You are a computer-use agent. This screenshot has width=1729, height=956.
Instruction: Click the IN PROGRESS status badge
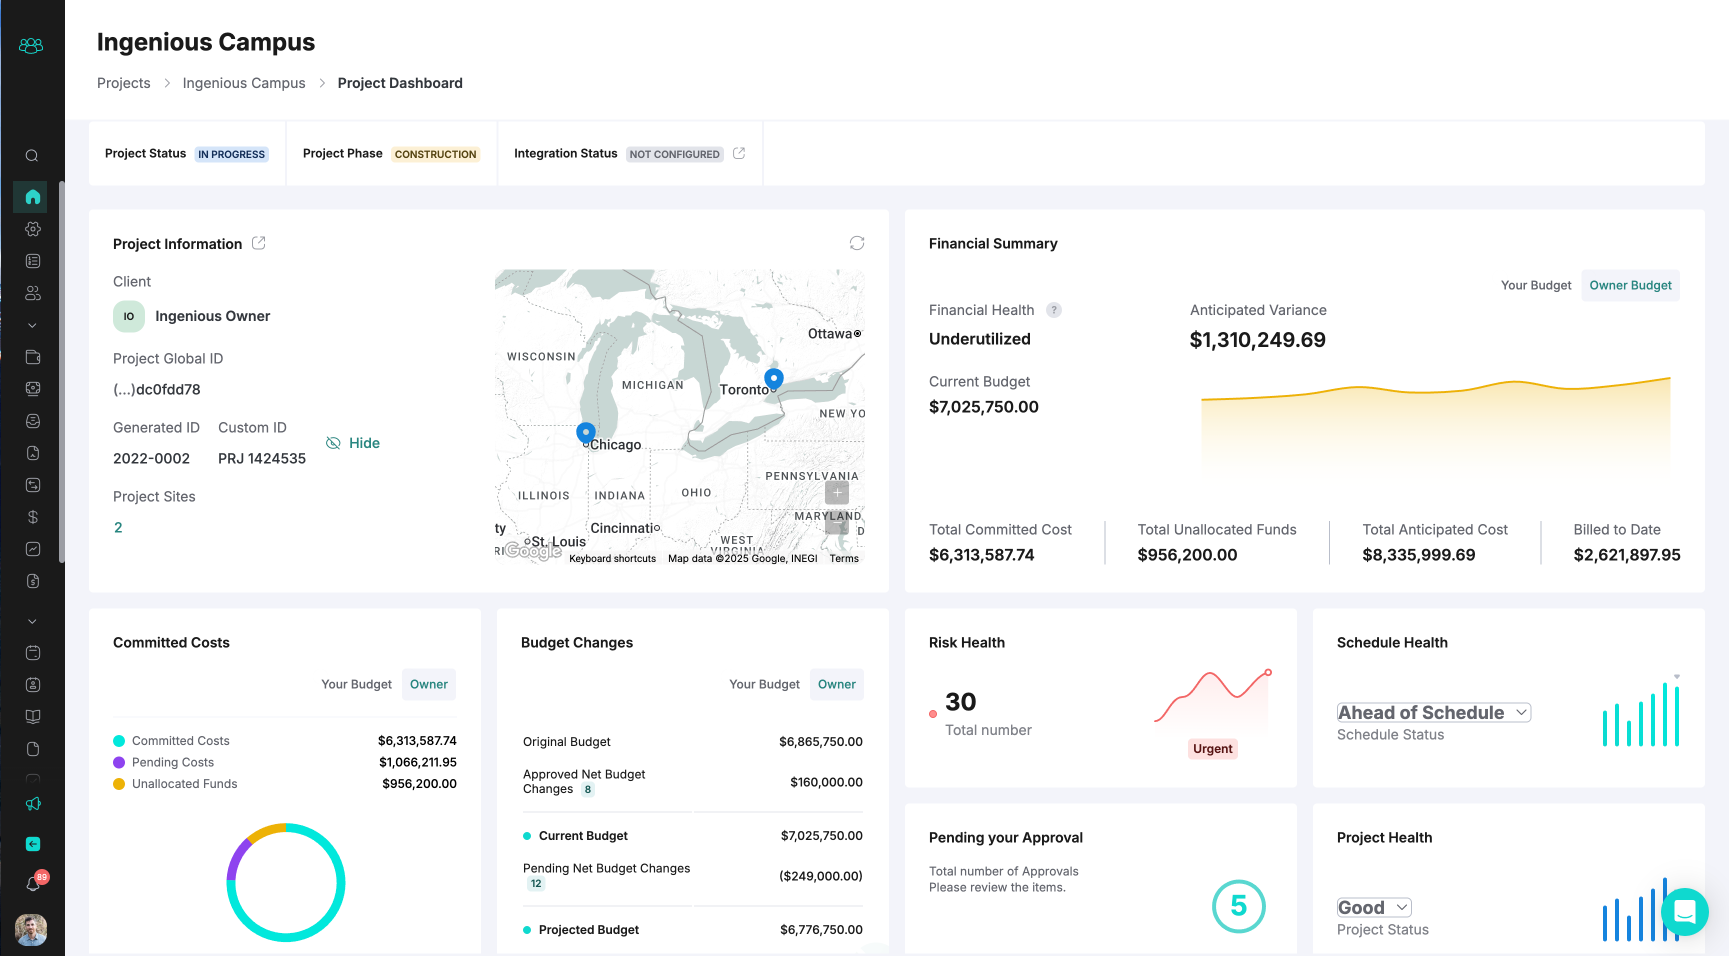click(231, 154)
